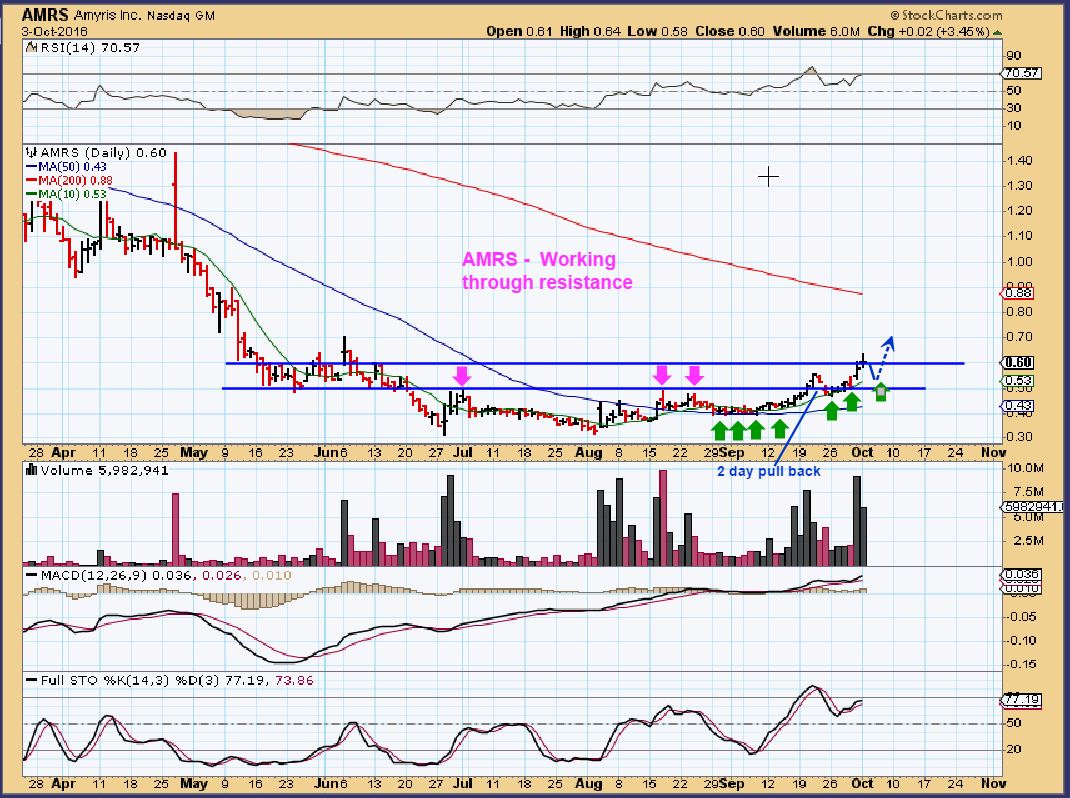Click the bar-chart icon beside Volume label
The image size is (1070, 798).
pyautogui.click(x=31, y=470)
